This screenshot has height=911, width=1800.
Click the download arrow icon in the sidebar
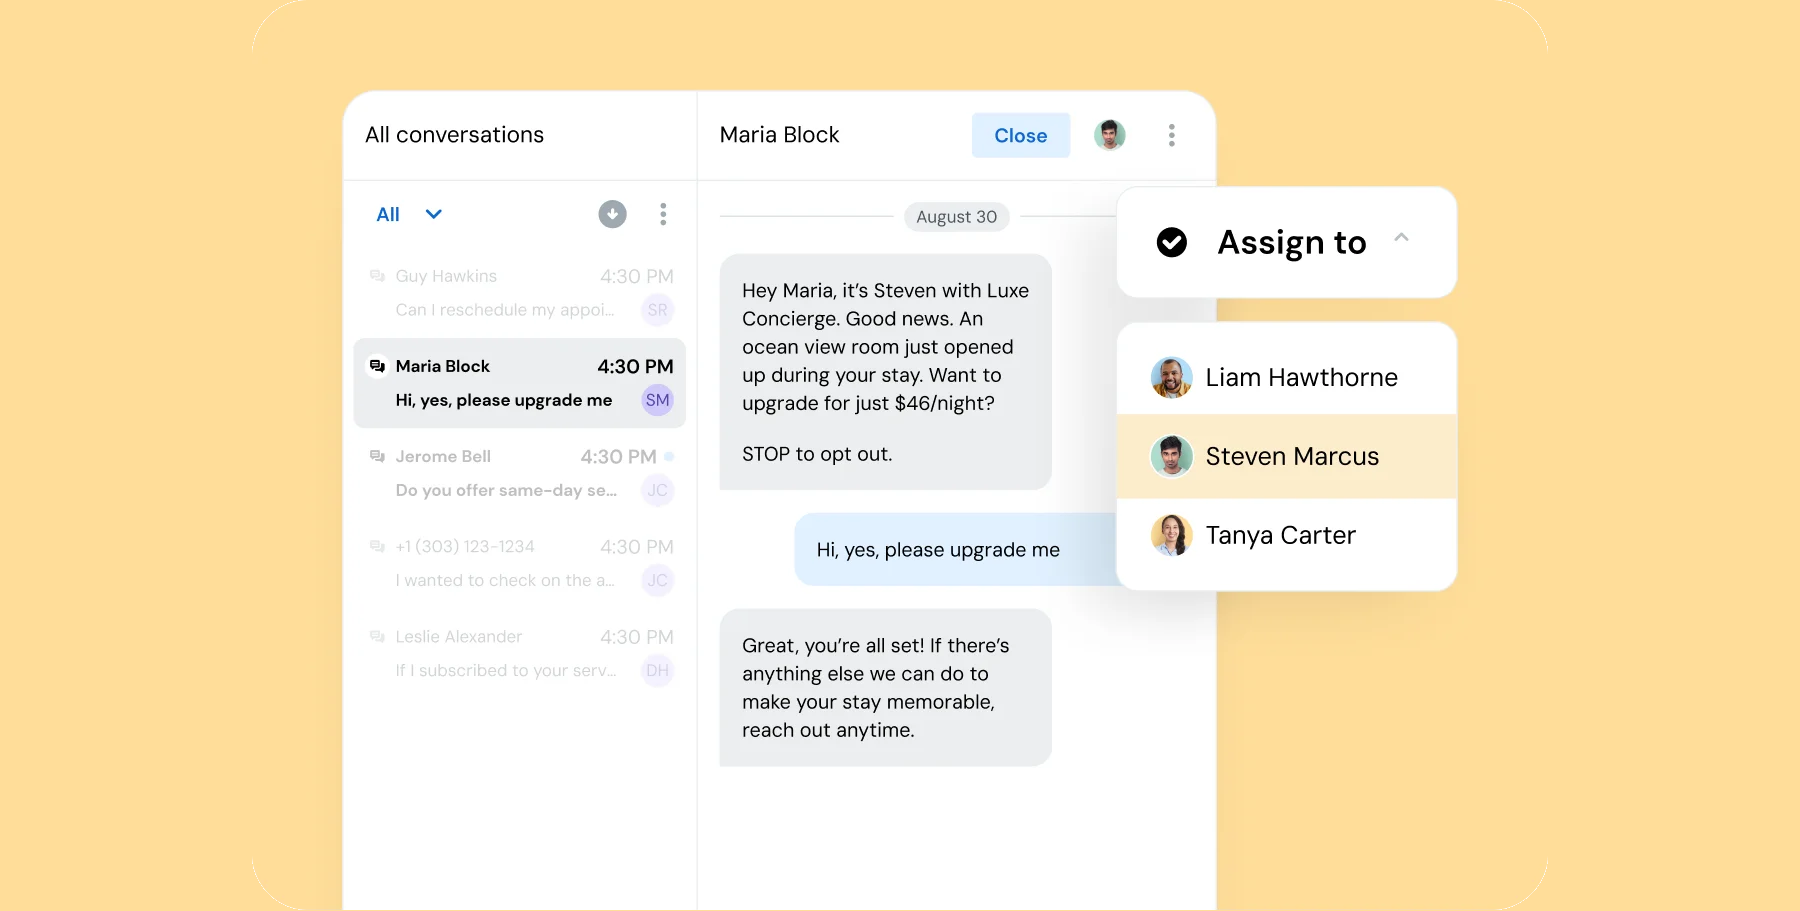click(613, 214)
